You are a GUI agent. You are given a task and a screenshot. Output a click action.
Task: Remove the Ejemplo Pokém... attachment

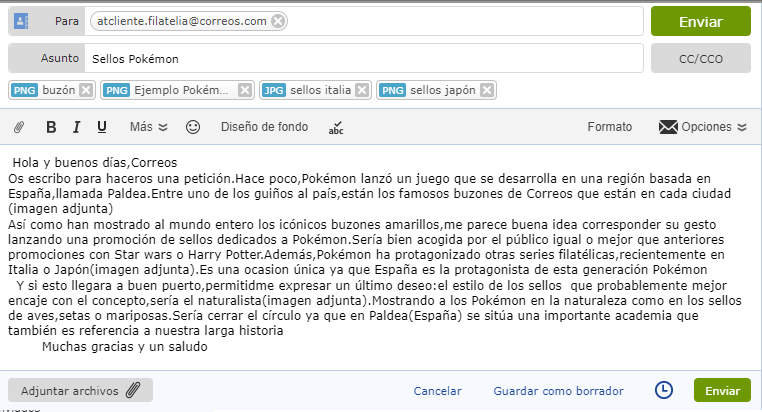pos(245,90)
